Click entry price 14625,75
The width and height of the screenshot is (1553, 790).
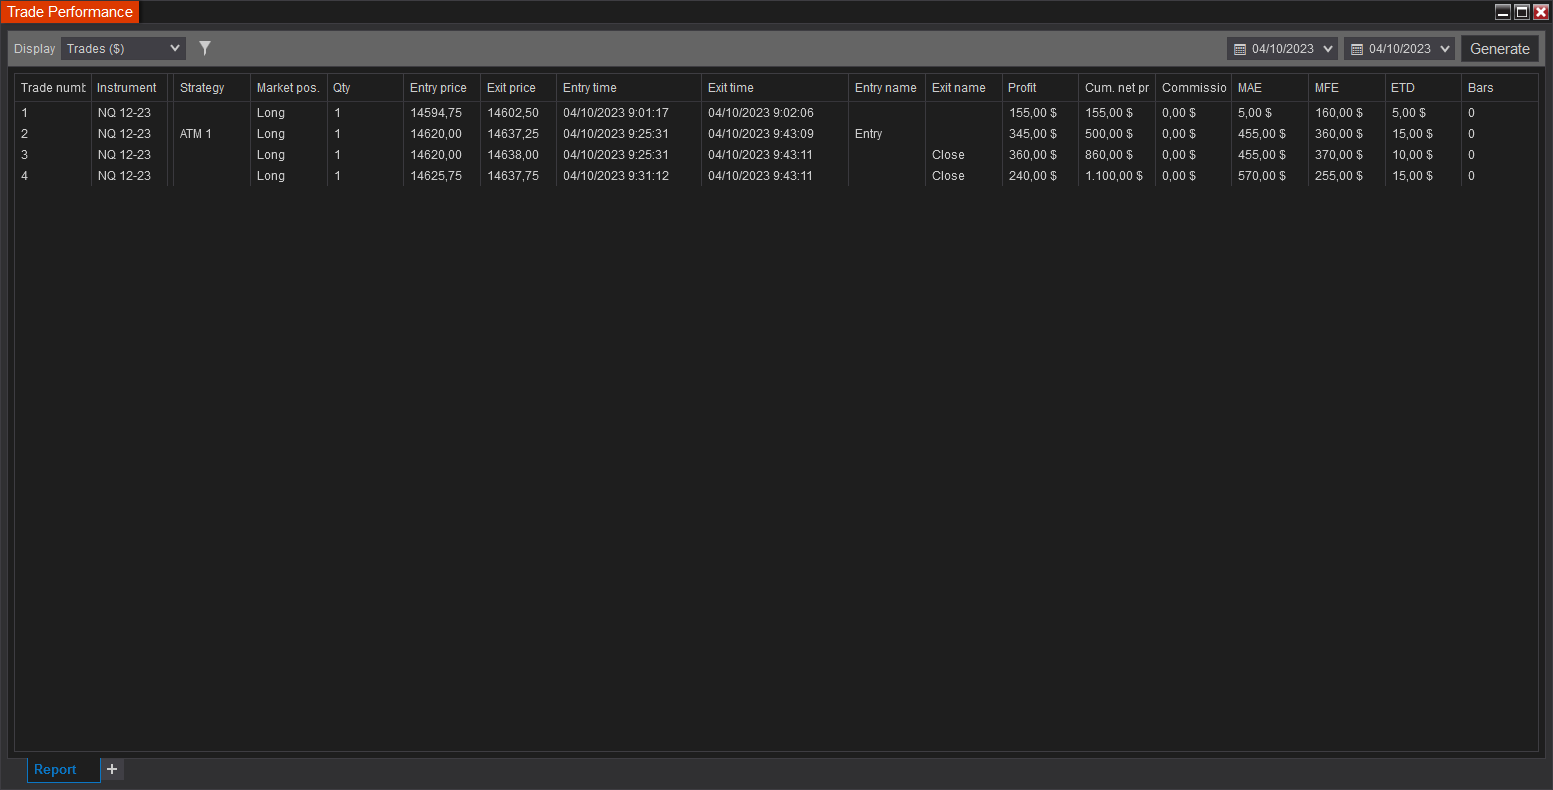tap(436, 176)
